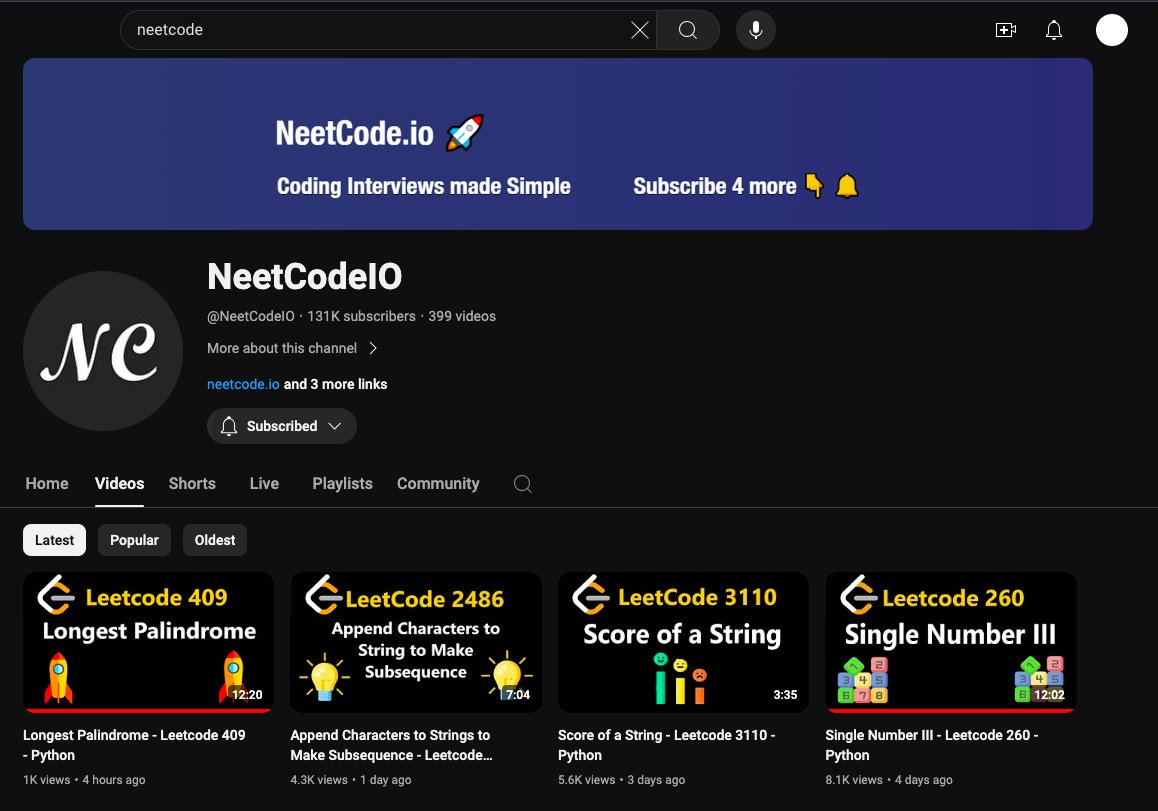1158x811 pixels.
Task: Click the 8.1K views 4 days ago text
Action: point(888,780)
